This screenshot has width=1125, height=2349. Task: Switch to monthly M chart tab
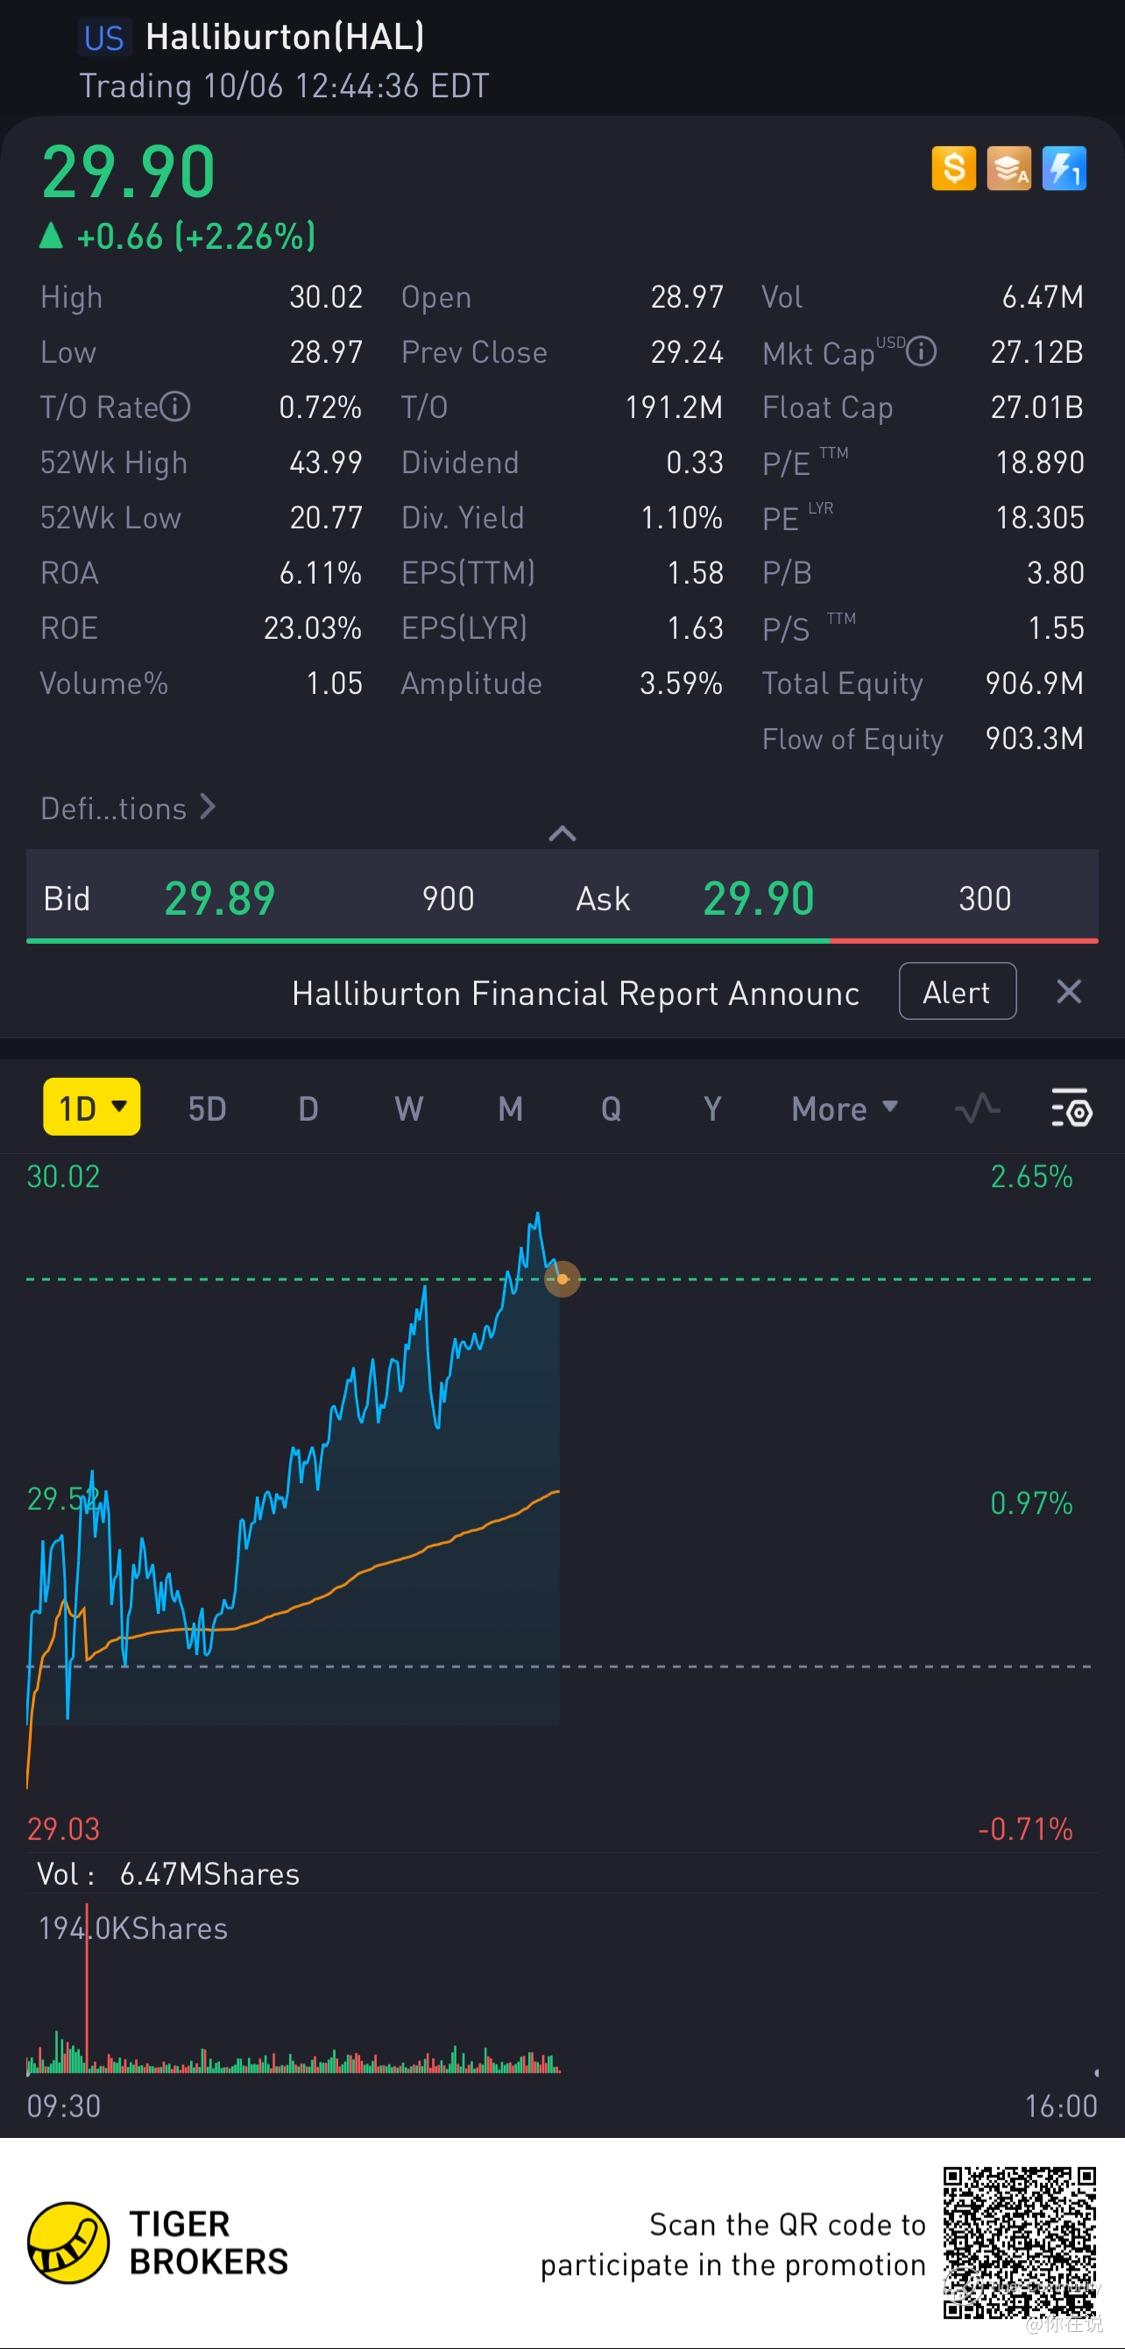(510, 1108)
